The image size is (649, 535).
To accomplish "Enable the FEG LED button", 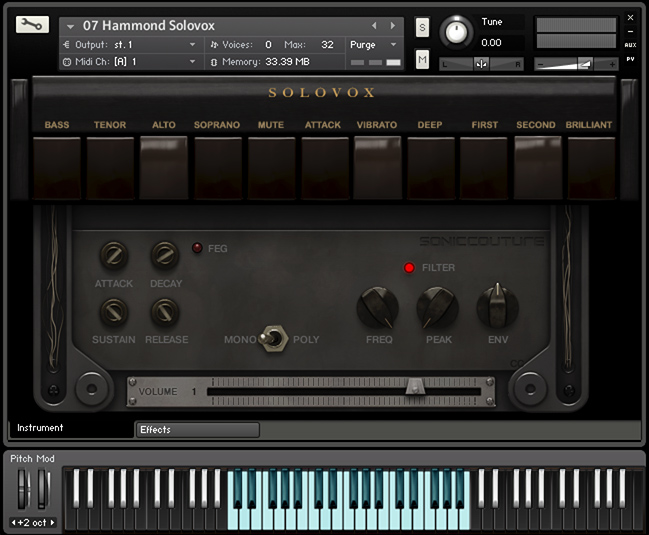I will (x=197, y=248).
